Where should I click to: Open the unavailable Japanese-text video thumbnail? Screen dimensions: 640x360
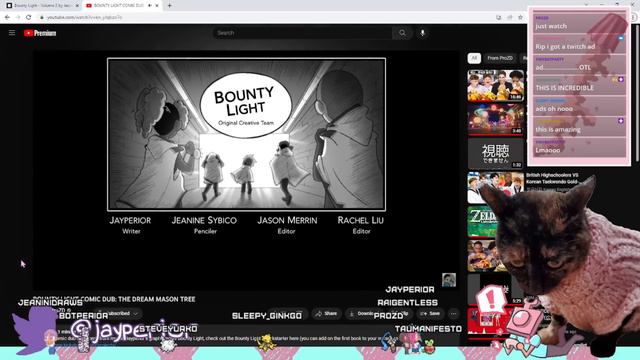496,153
